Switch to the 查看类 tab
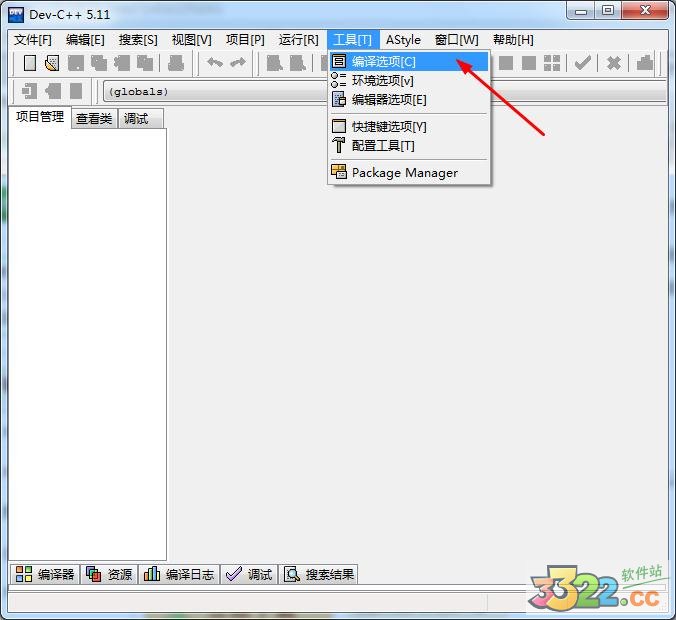Screen dimensions: 676x620 (94, 118)
